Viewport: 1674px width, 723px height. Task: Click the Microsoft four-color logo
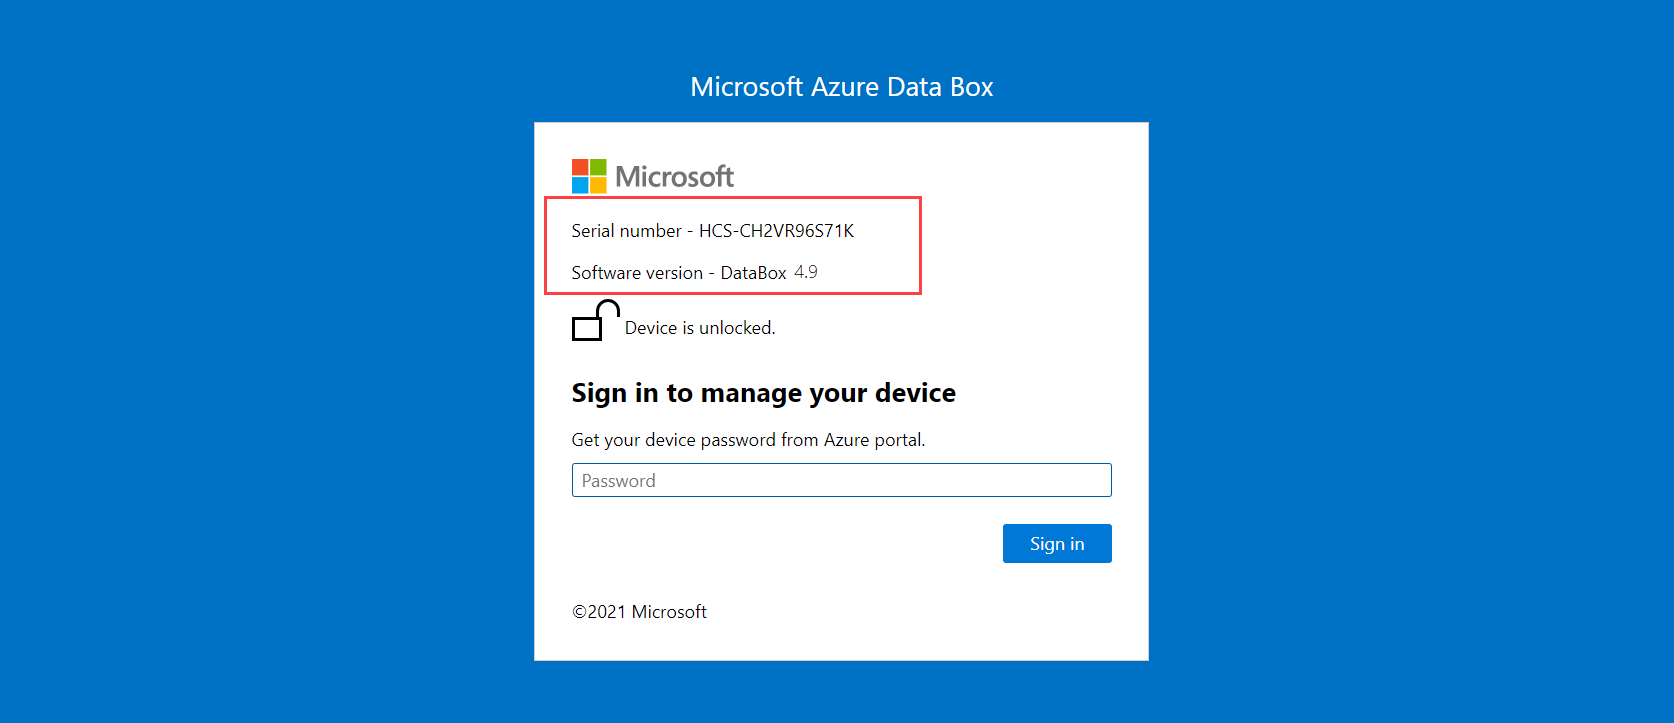(x=589, y=176)
